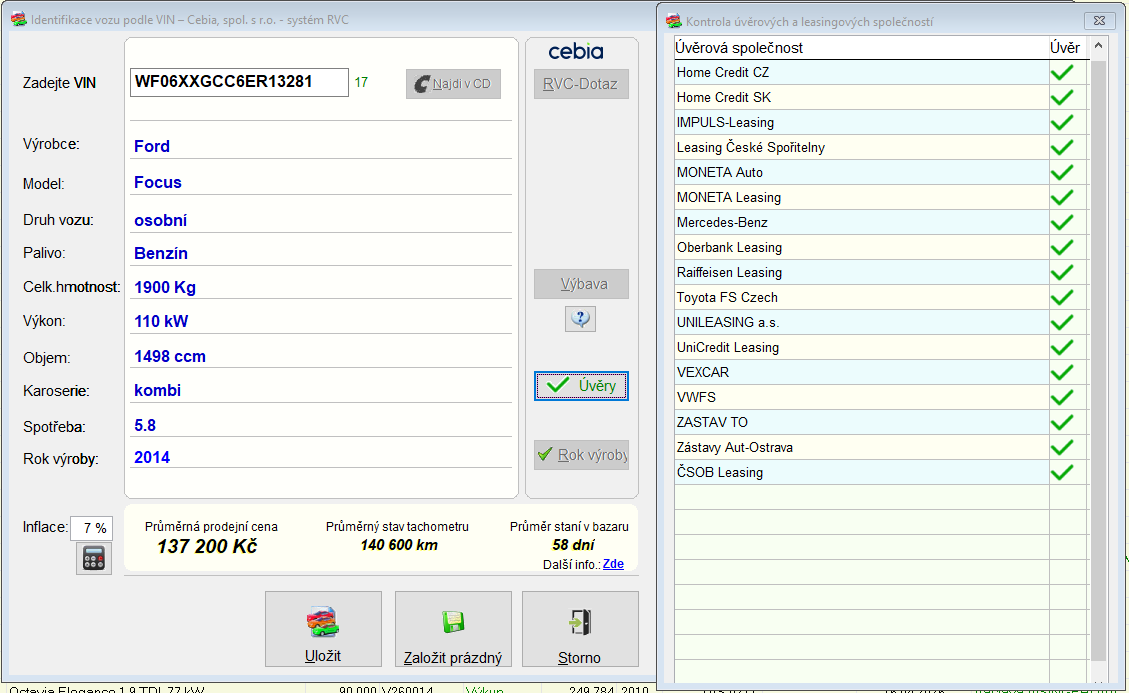
Task: Click the Najdi v CD button
Action: click(x=453, y=84)
